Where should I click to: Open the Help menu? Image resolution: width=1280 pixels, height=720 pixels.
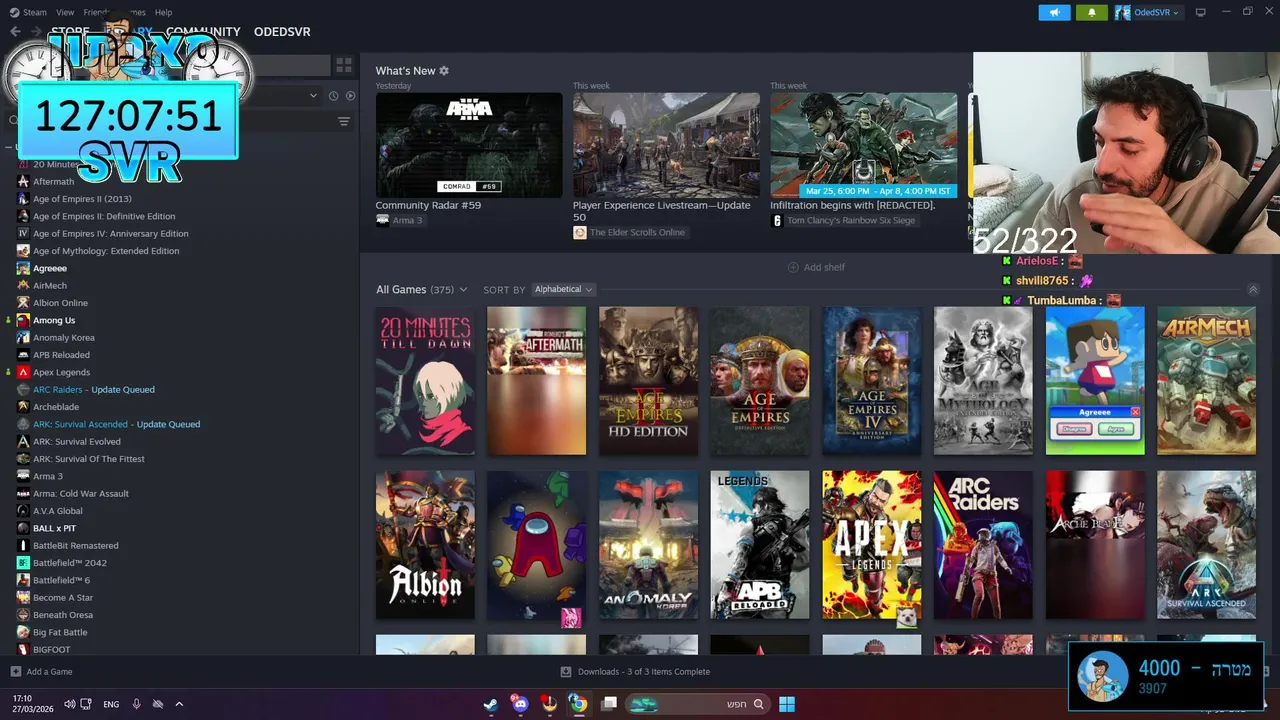coord(163,12)
